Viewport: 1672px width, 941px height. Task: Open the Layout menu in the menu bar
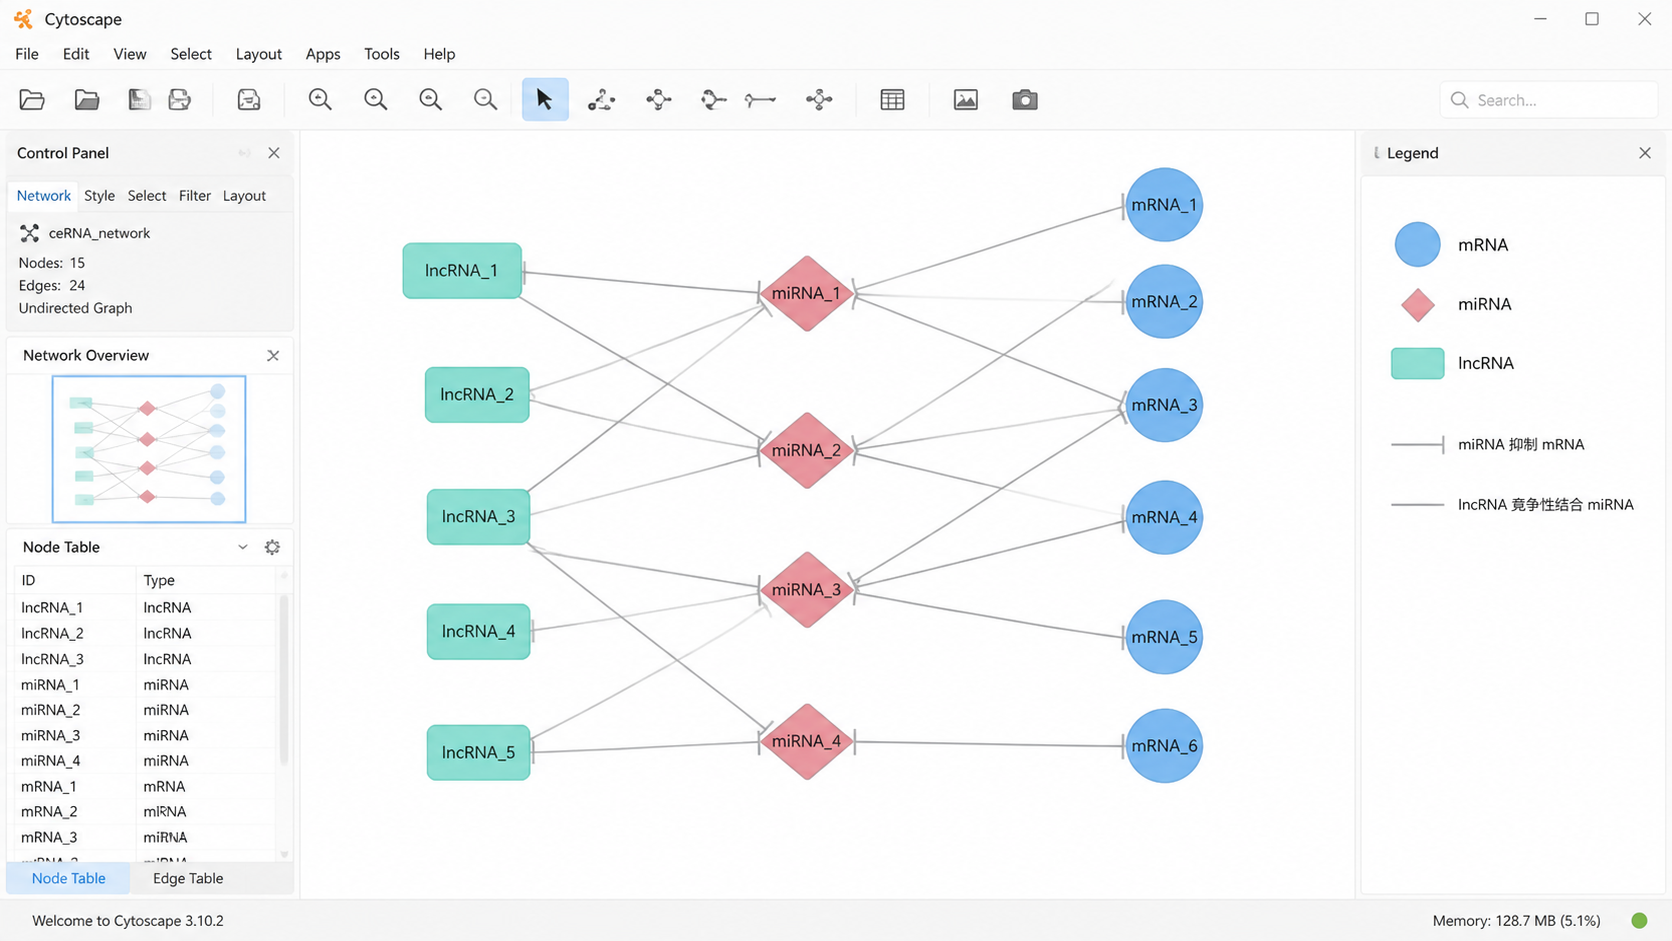259,54
